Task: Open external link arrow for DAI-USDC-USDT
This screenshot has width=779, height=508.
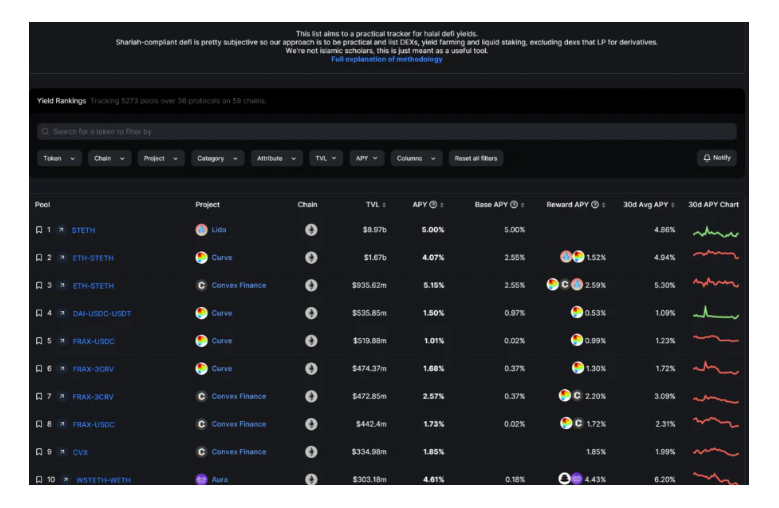Action: pos(62,313)
